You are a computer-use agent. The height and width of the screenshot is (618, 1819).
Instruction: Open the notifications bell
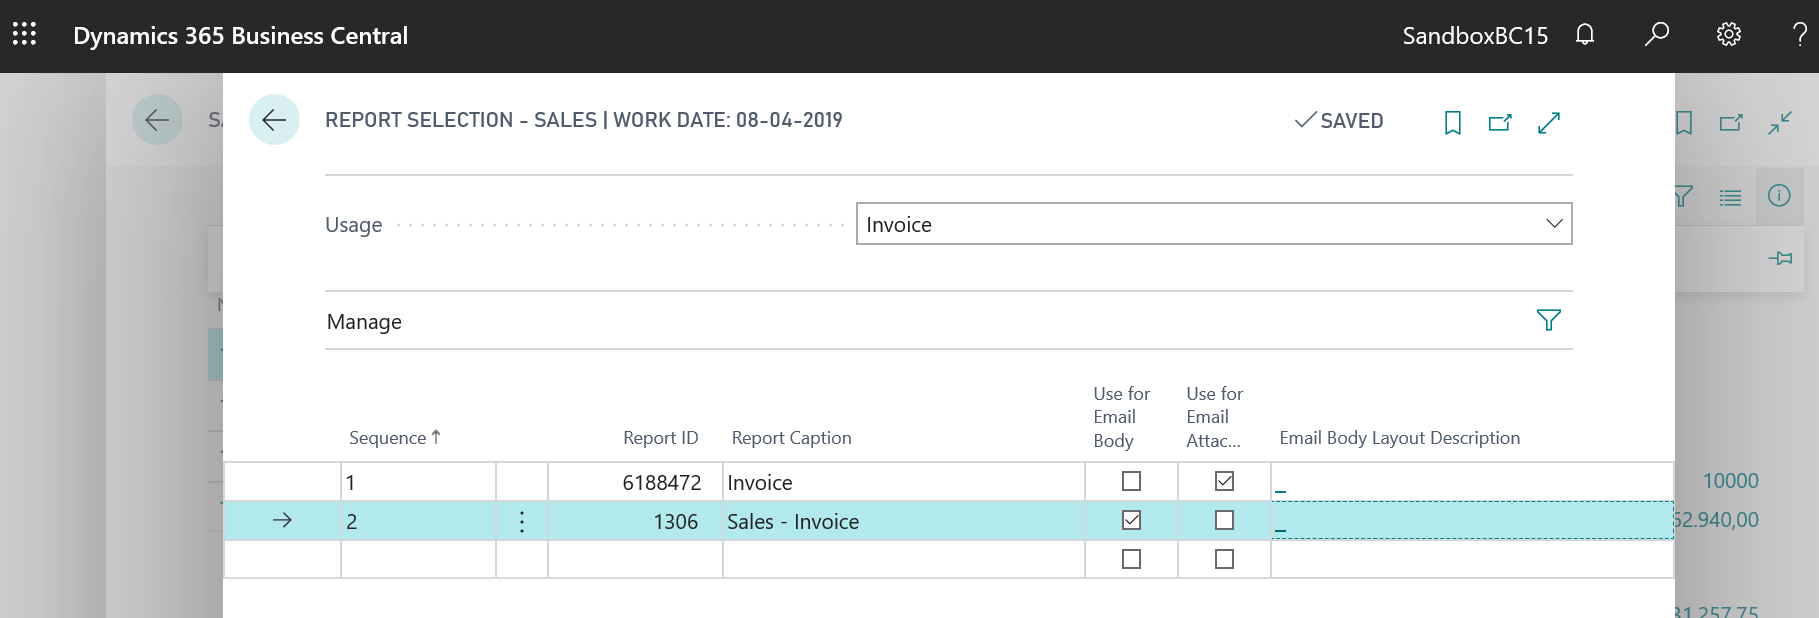point(1585,35)
